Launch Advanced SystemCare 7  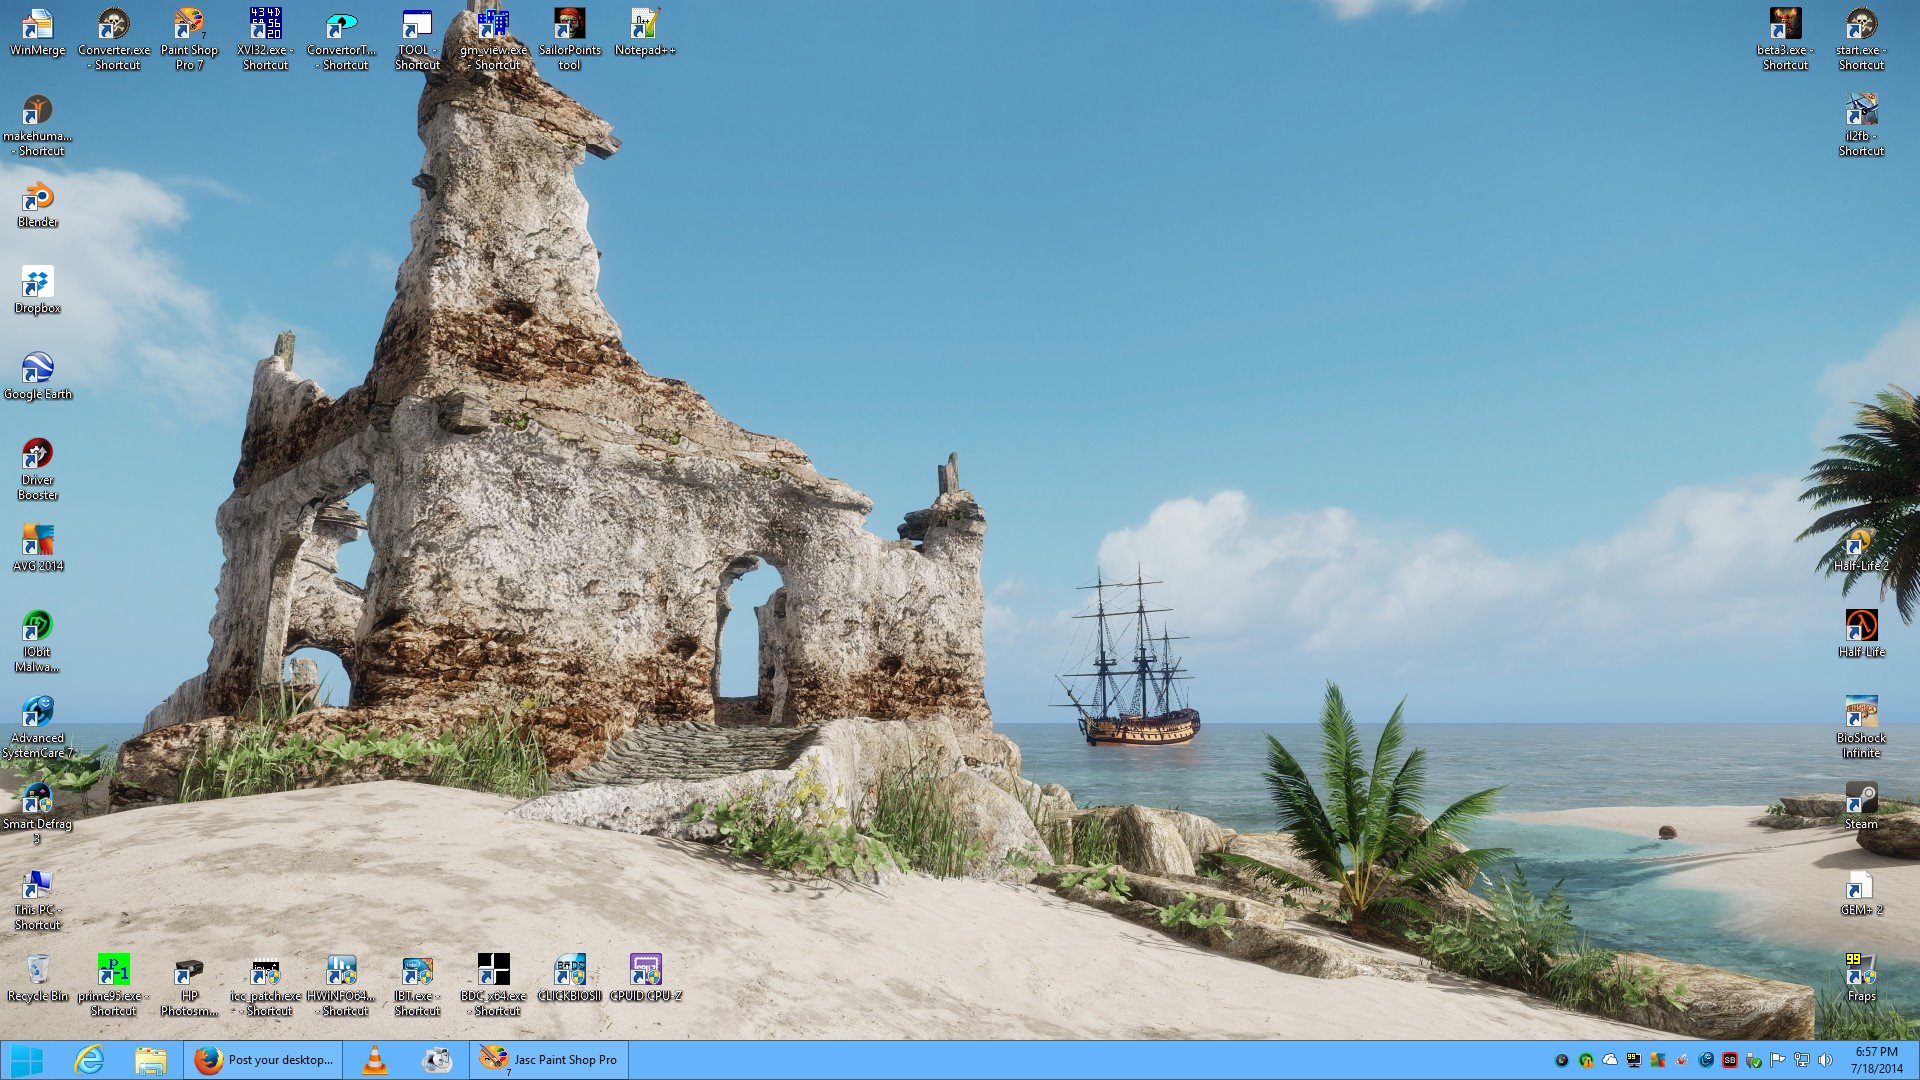[x=37, y=728]
